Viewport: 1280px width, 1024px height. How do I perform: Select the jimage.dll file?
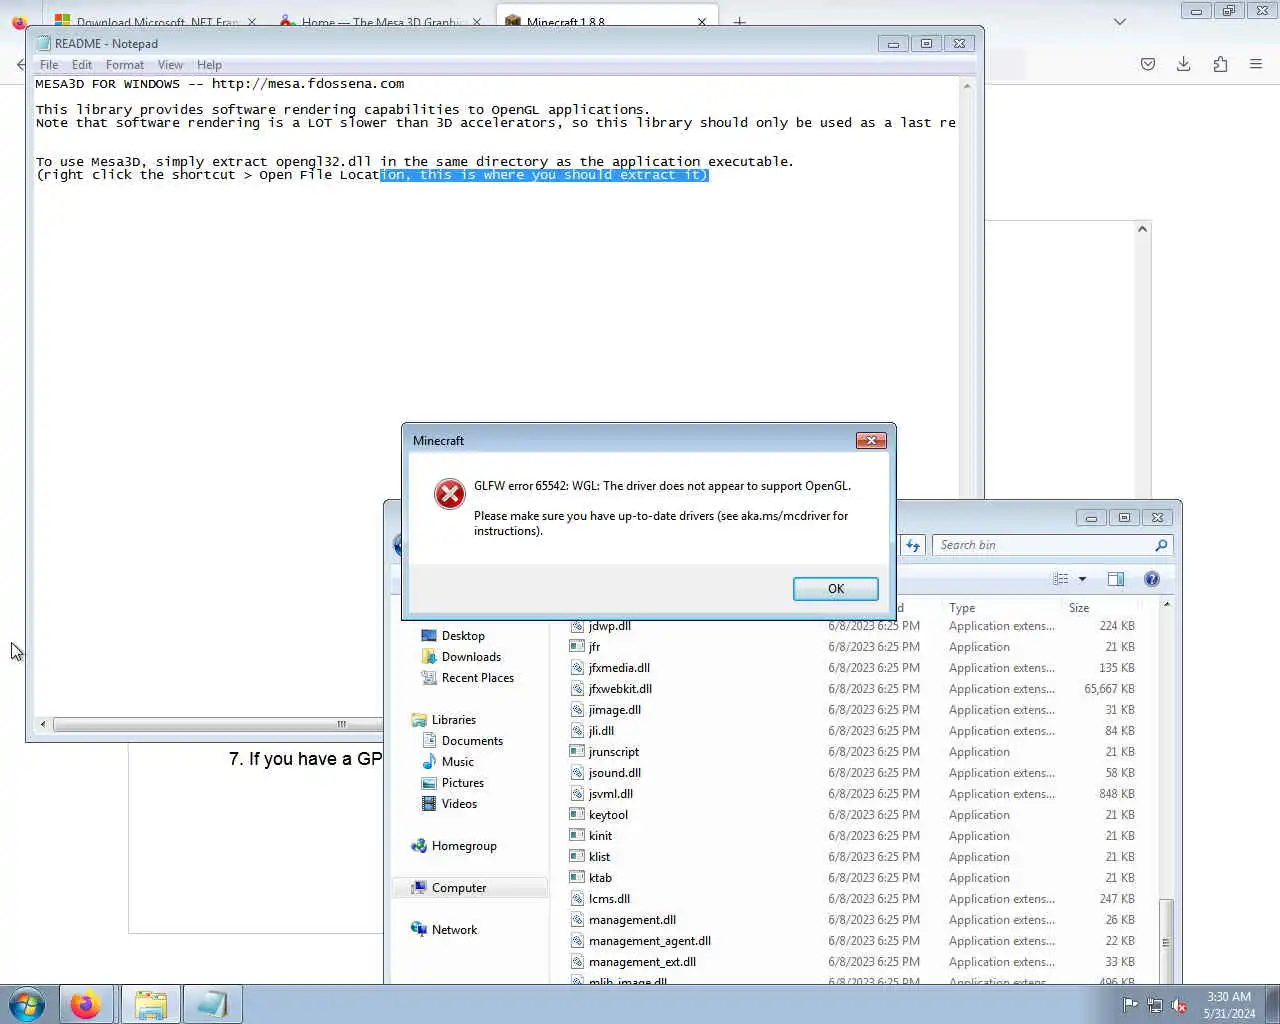click(x=615, y=710)
